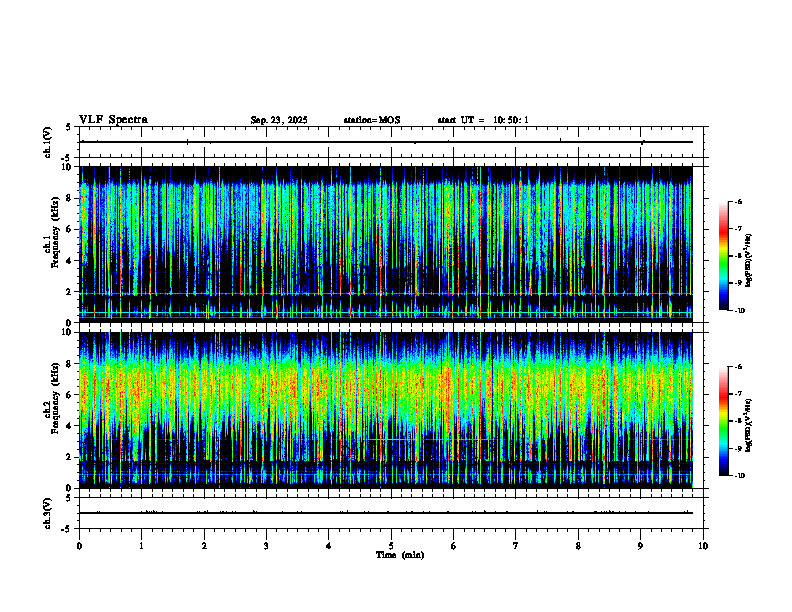
Task: Click the ch.1 colorbar "log(PSD)" label
Action: point(749,260)
